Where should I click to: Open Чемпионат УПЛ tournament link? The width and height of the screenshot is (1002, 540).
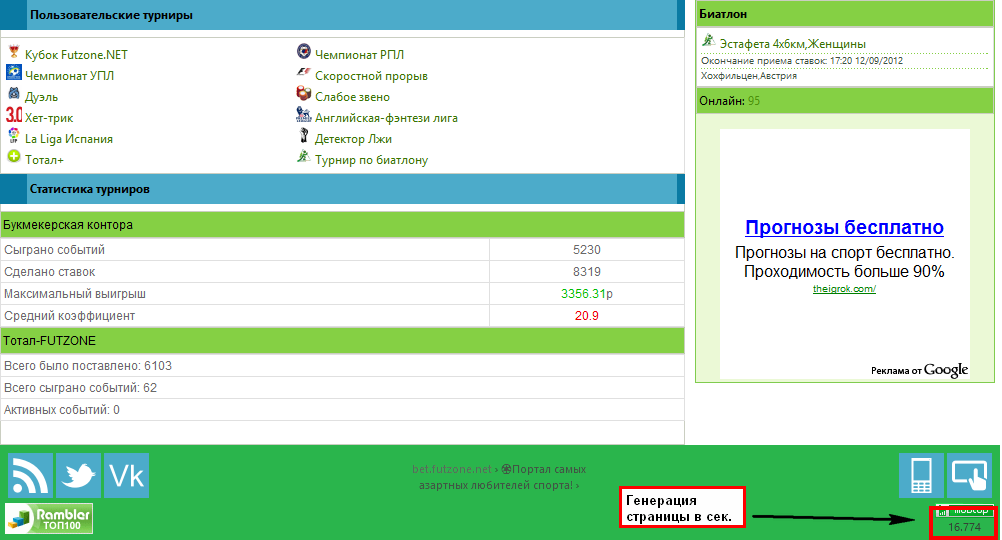pyautogui.click(x=70, y=76)
